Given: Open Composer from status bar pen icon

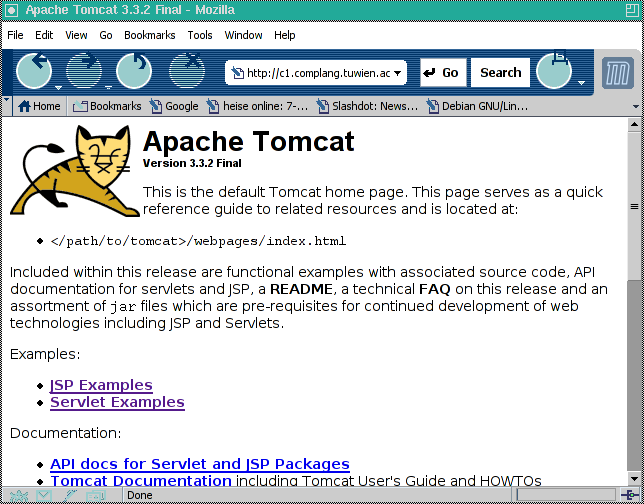Looking at the screenshot, I should pos(70,496).
